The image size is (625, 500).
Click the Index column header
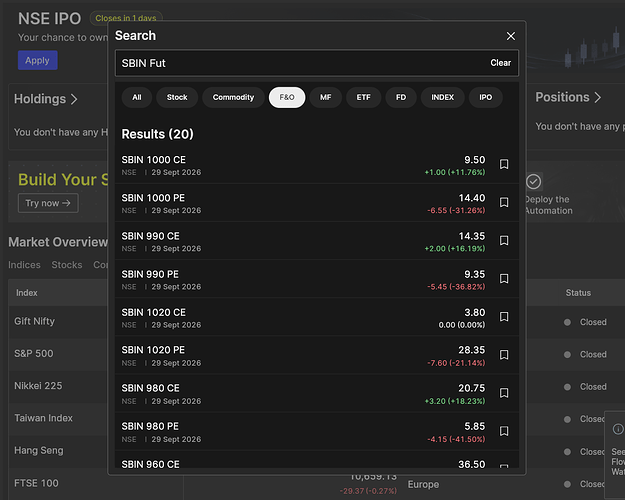(x=27, y=293)
